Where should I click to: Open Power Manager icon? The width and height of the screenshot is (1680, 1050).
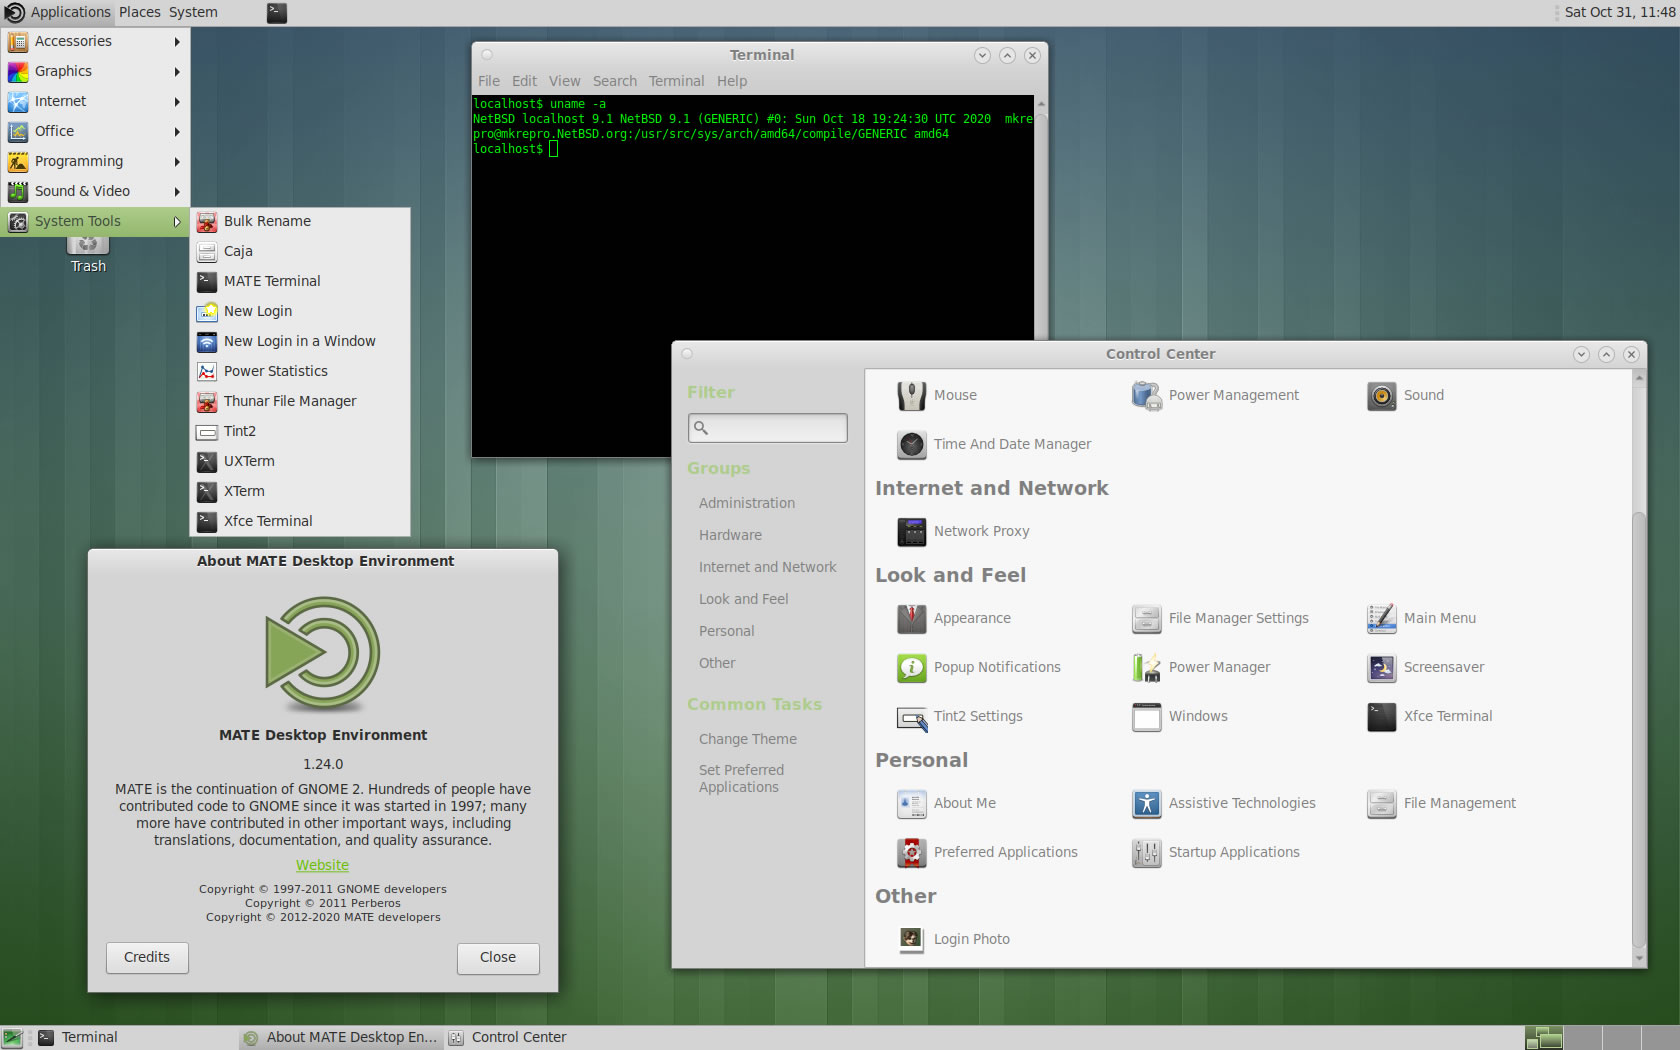pyautogui.click(x=1146, y=668)
